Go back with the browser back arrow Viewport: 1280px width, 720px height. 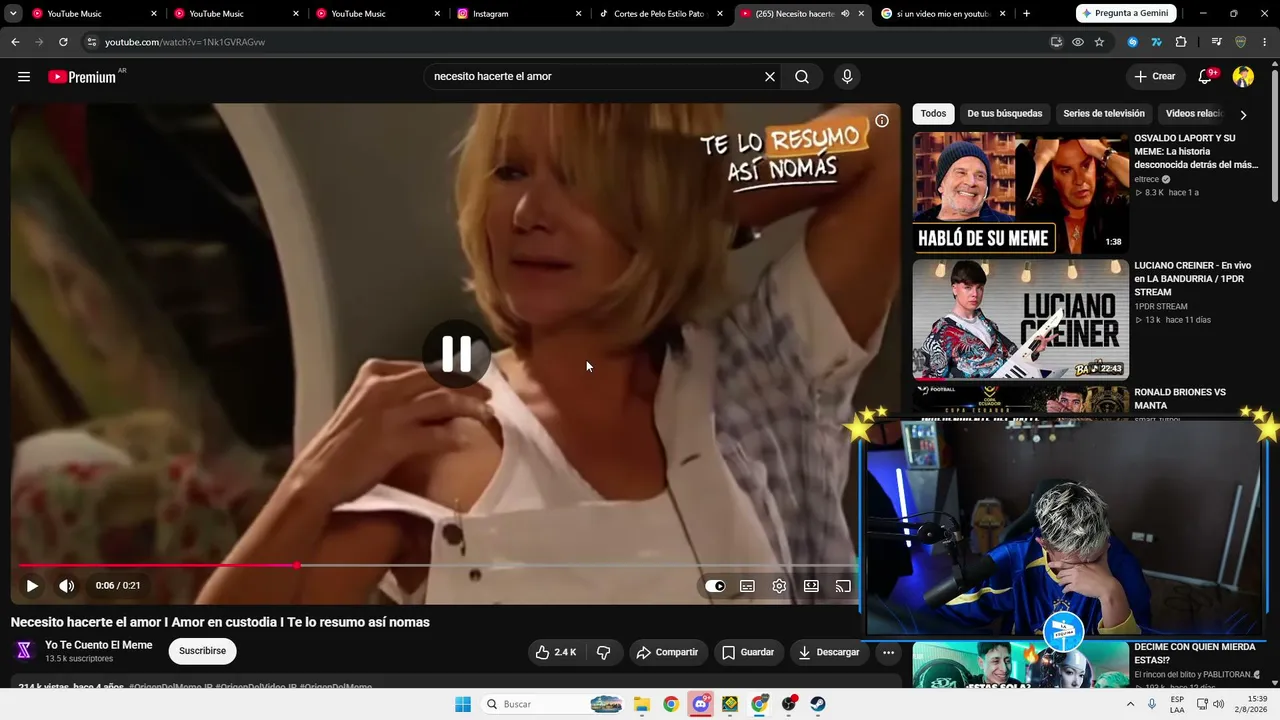pyautogui.click(x=15, y=42)
